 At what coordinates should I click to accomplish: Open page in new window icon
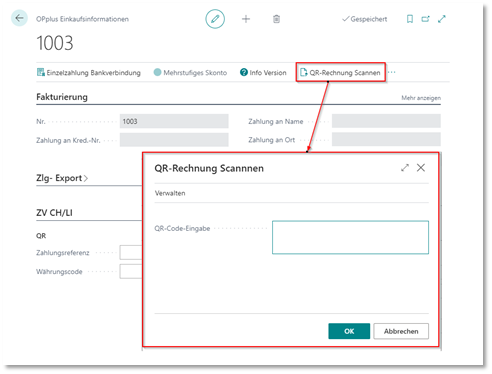click(426, 19)
